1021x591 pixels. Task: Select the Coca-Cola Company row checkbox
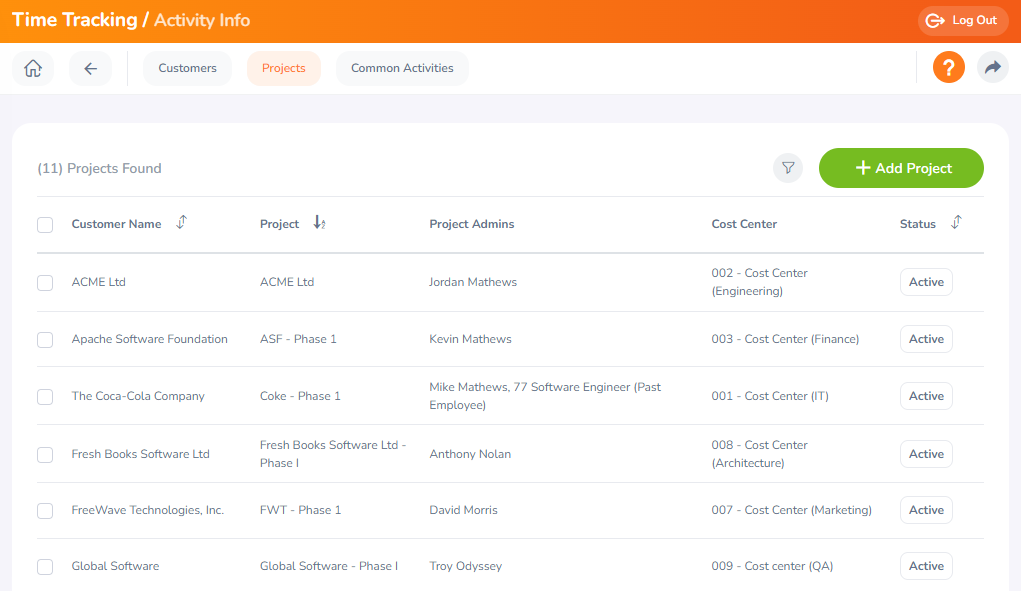click(x=45, y=397)
